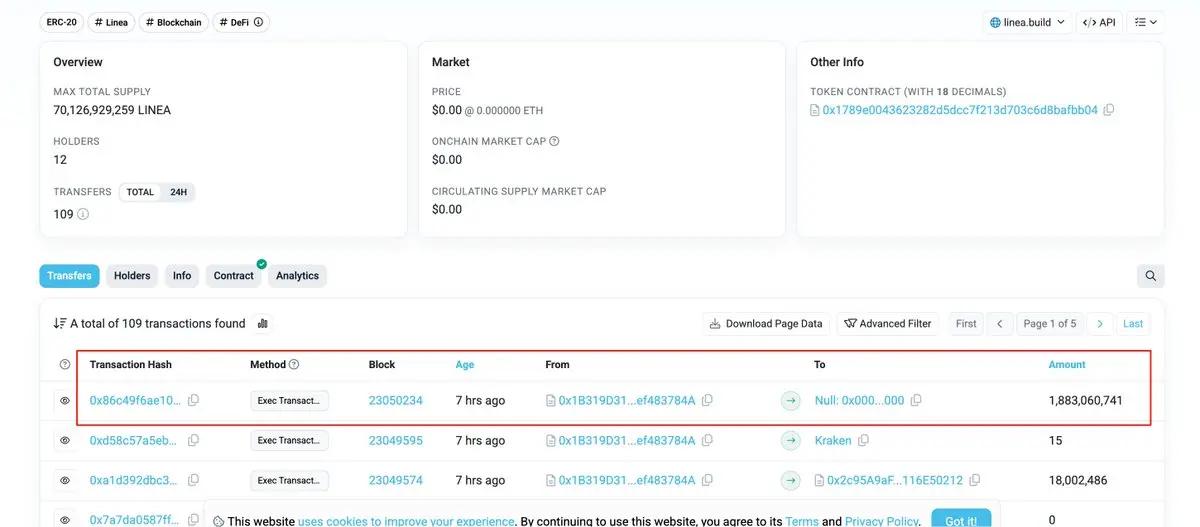Copy From address in block 23049574 row

[x=707, y=480]
